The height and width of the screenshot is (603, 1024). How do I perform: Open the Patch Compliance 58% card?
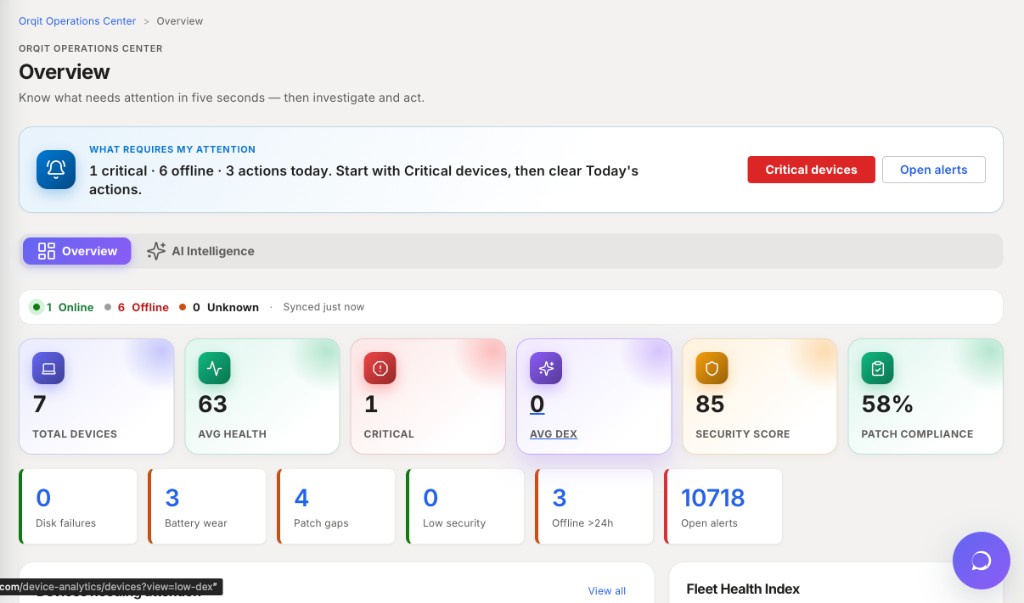pyautogui.click(x=925, y=396)
